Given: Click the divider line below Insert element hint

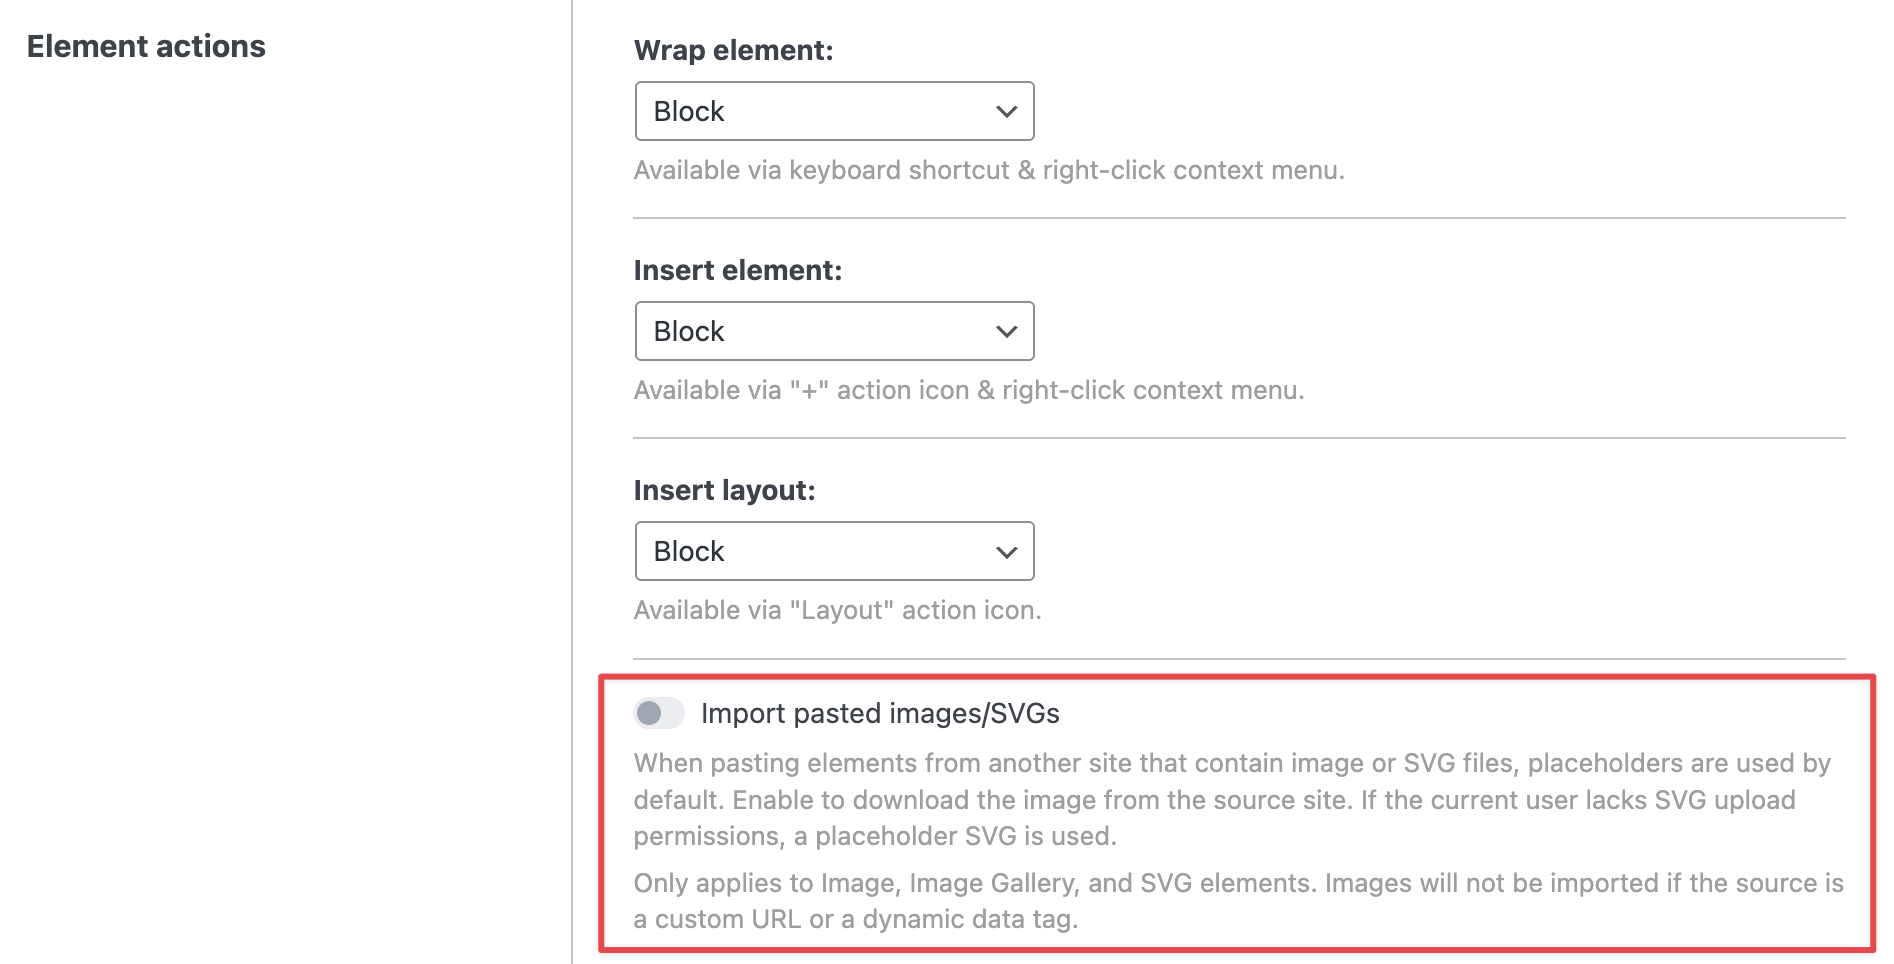Looking at the screenshot, I should (x=1238, y=438).
